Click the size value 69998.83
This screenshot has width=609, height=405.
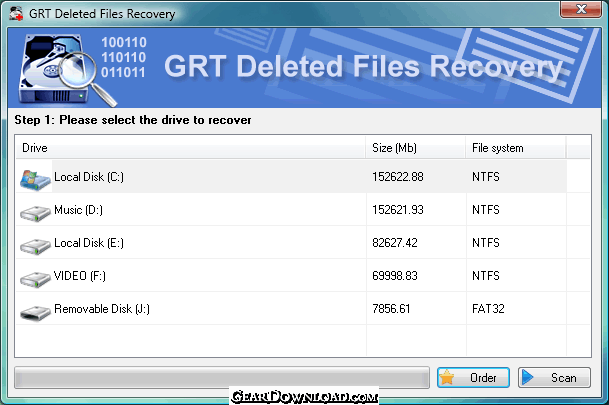pos(395,276)
